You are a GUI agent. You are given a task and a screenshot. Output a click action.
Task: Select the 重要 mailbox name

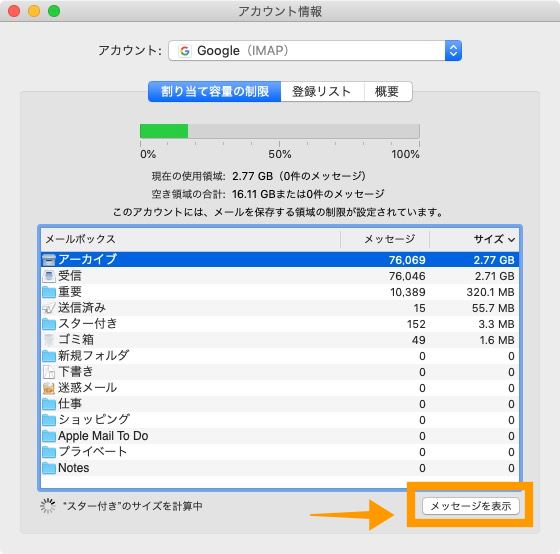70,292
